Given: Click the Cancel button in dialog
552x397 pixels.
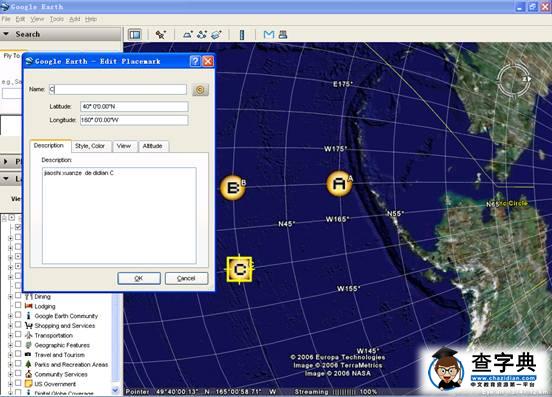Looking at the screenshot, I should pos(186,278).
